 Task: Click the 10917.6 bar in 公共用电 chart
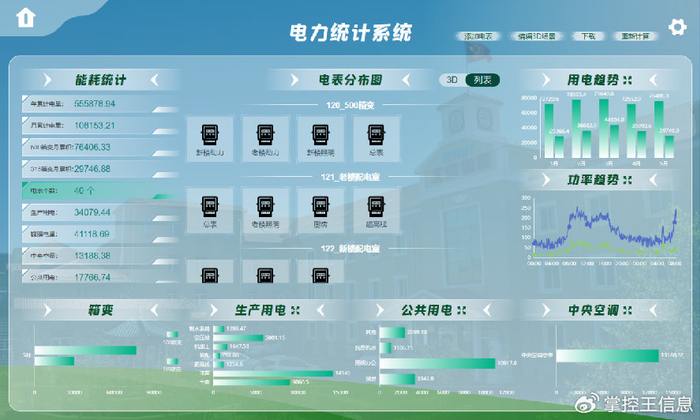coord(438,363)
